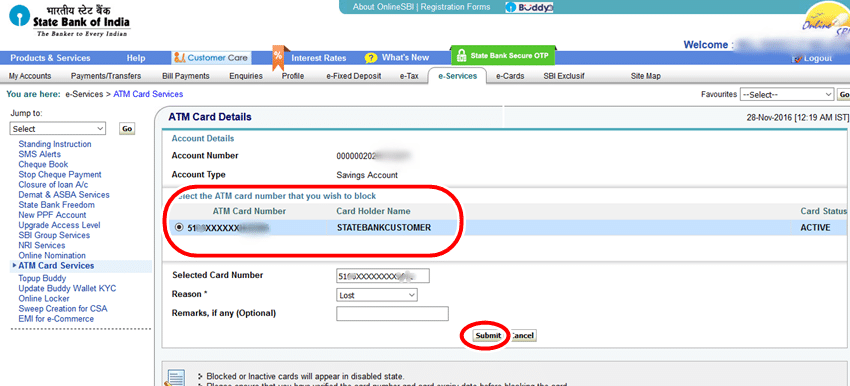850x386 pixels.
Task: Click the notes icon beside blocked cards info
Action: pyautogui.click(x=176, y=377)
